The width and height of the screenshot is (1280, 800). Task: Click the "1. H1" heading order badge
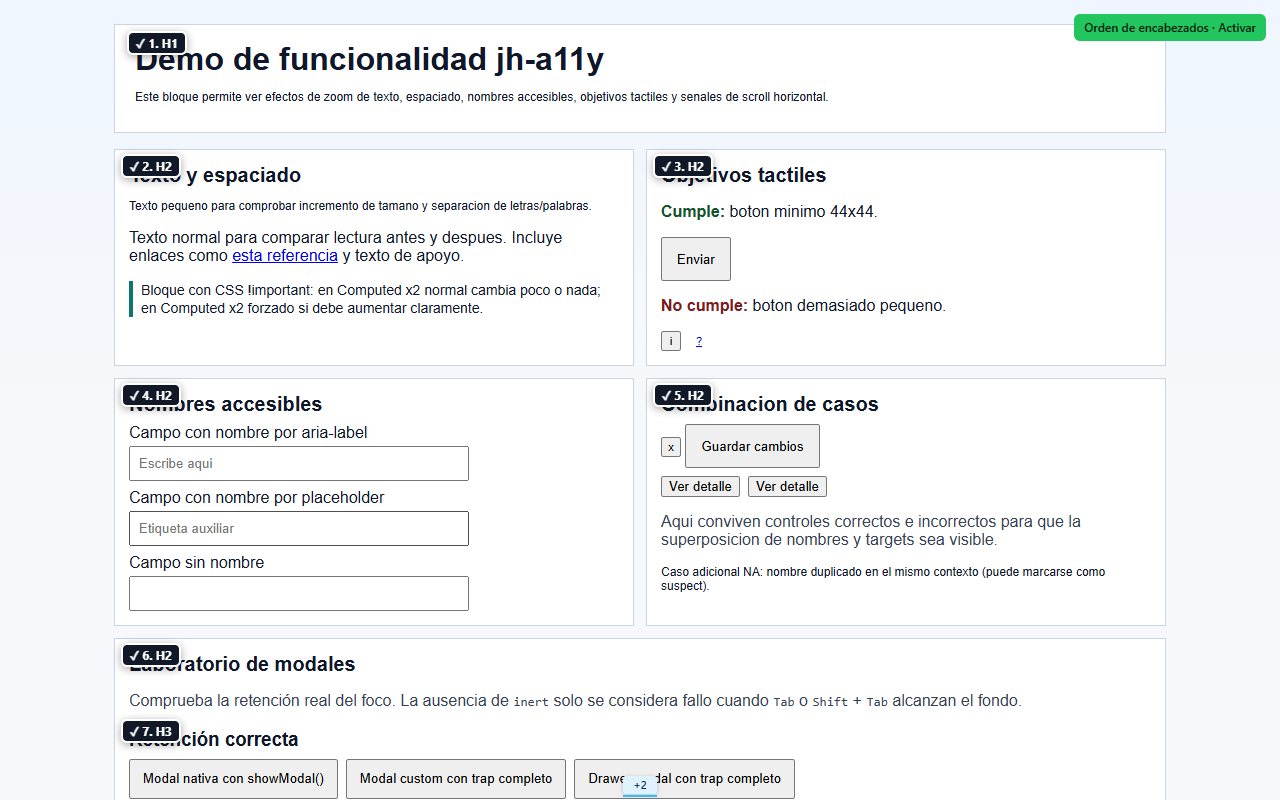[156, 43]
